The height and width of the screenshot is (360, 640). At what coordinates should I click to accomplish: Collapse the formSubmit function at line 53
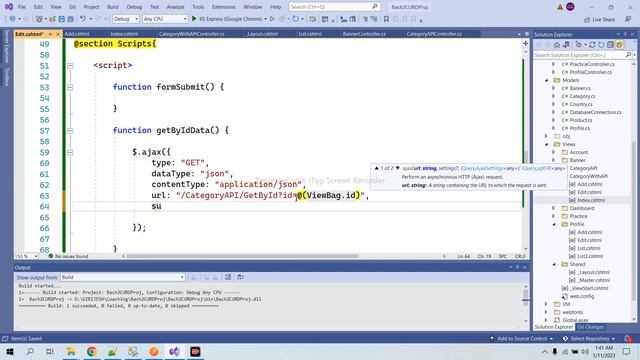(x=70, y=87)
